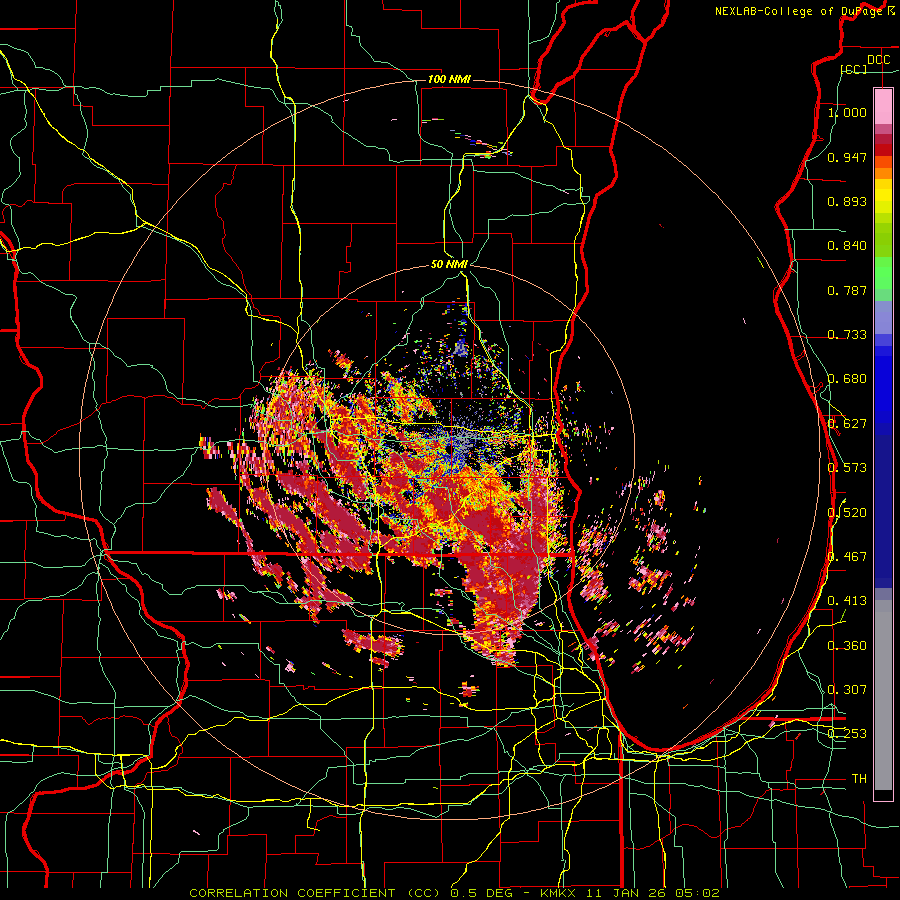Click the 100 NMI range ring label

coord(449,79)
